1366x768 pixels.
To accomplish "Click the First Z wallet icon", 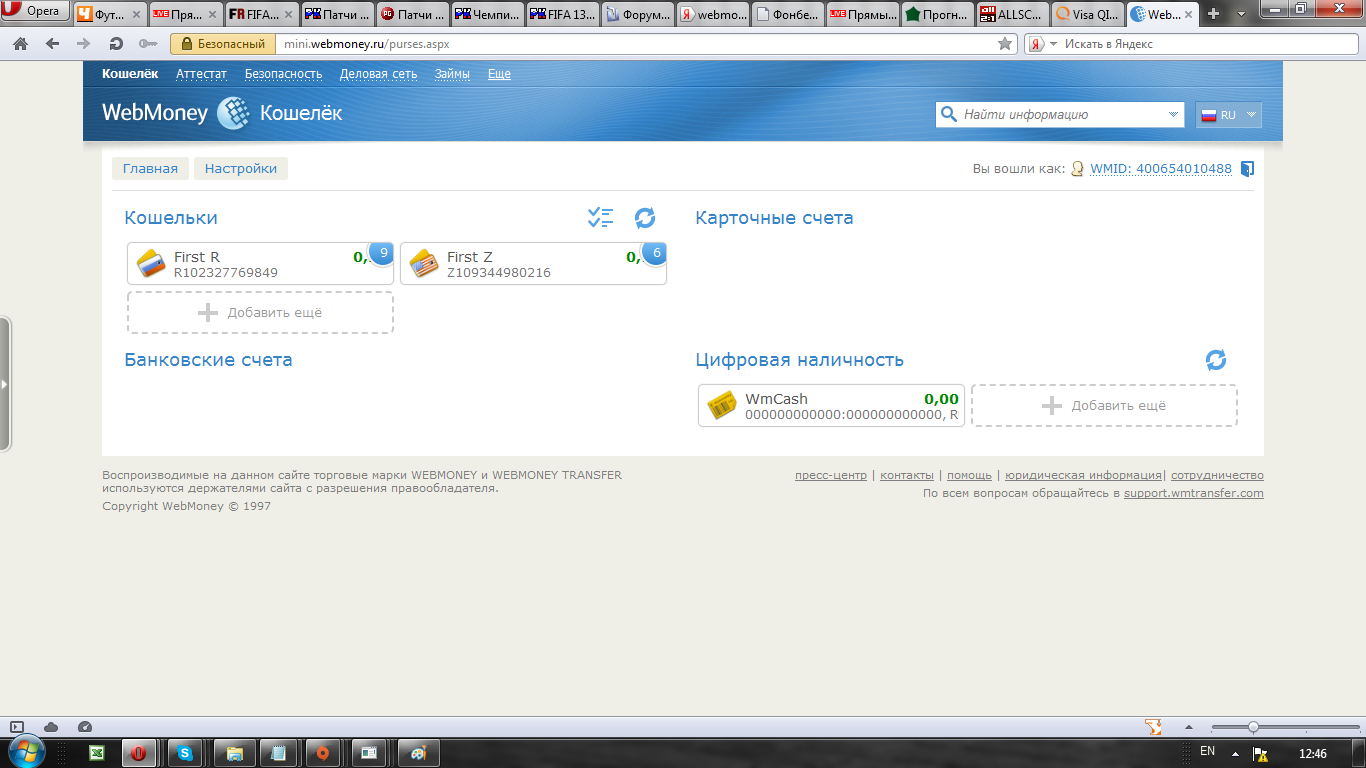I will 425,263.
